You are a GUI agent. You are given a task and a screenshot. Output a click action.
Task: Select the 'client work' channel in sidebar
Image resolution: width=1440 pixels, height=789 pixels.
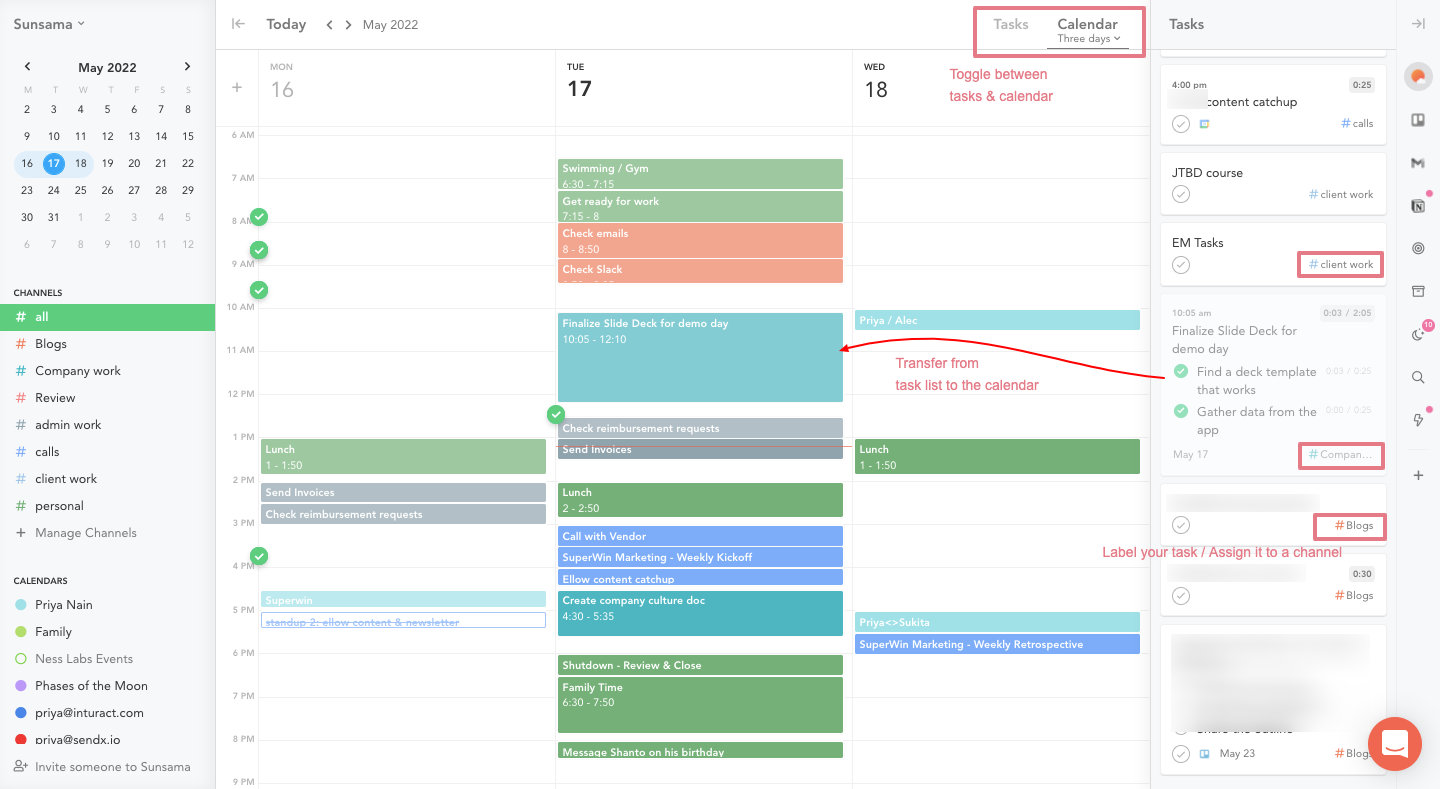pos(67,478)
